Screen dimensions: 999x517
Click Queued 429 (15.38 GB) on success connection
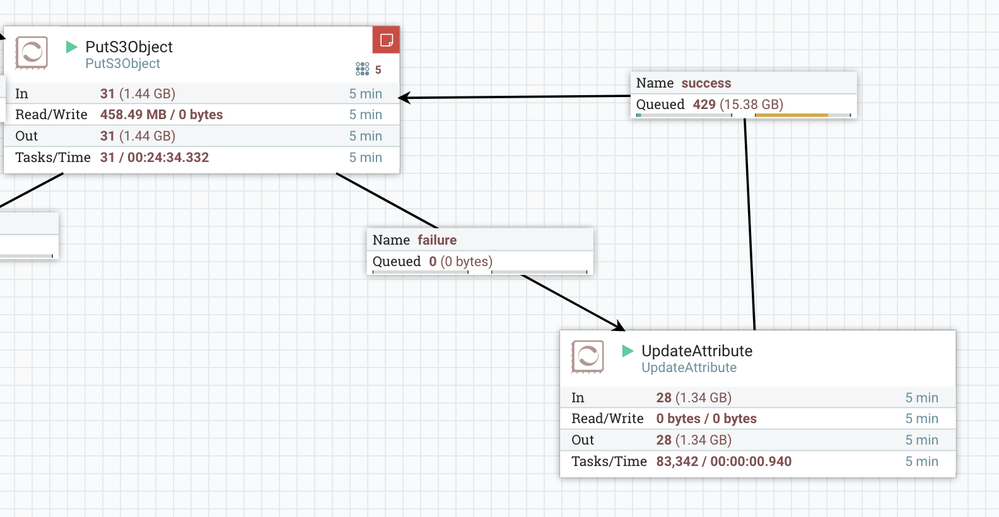click(x=710, y=105)
